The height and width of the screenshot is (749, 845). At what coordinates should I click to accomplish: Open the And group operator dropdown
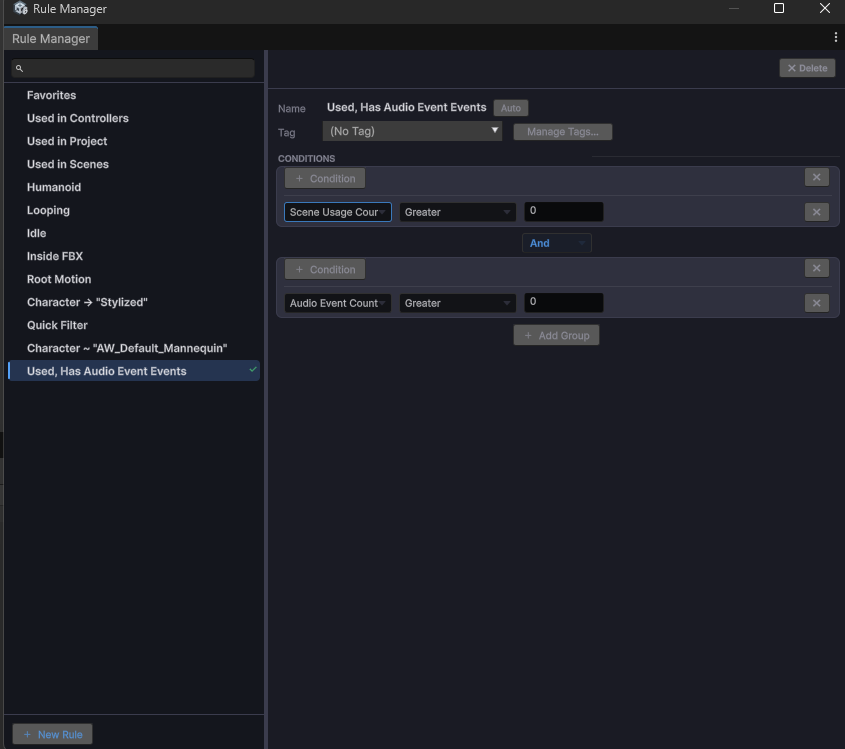(557, 243)
